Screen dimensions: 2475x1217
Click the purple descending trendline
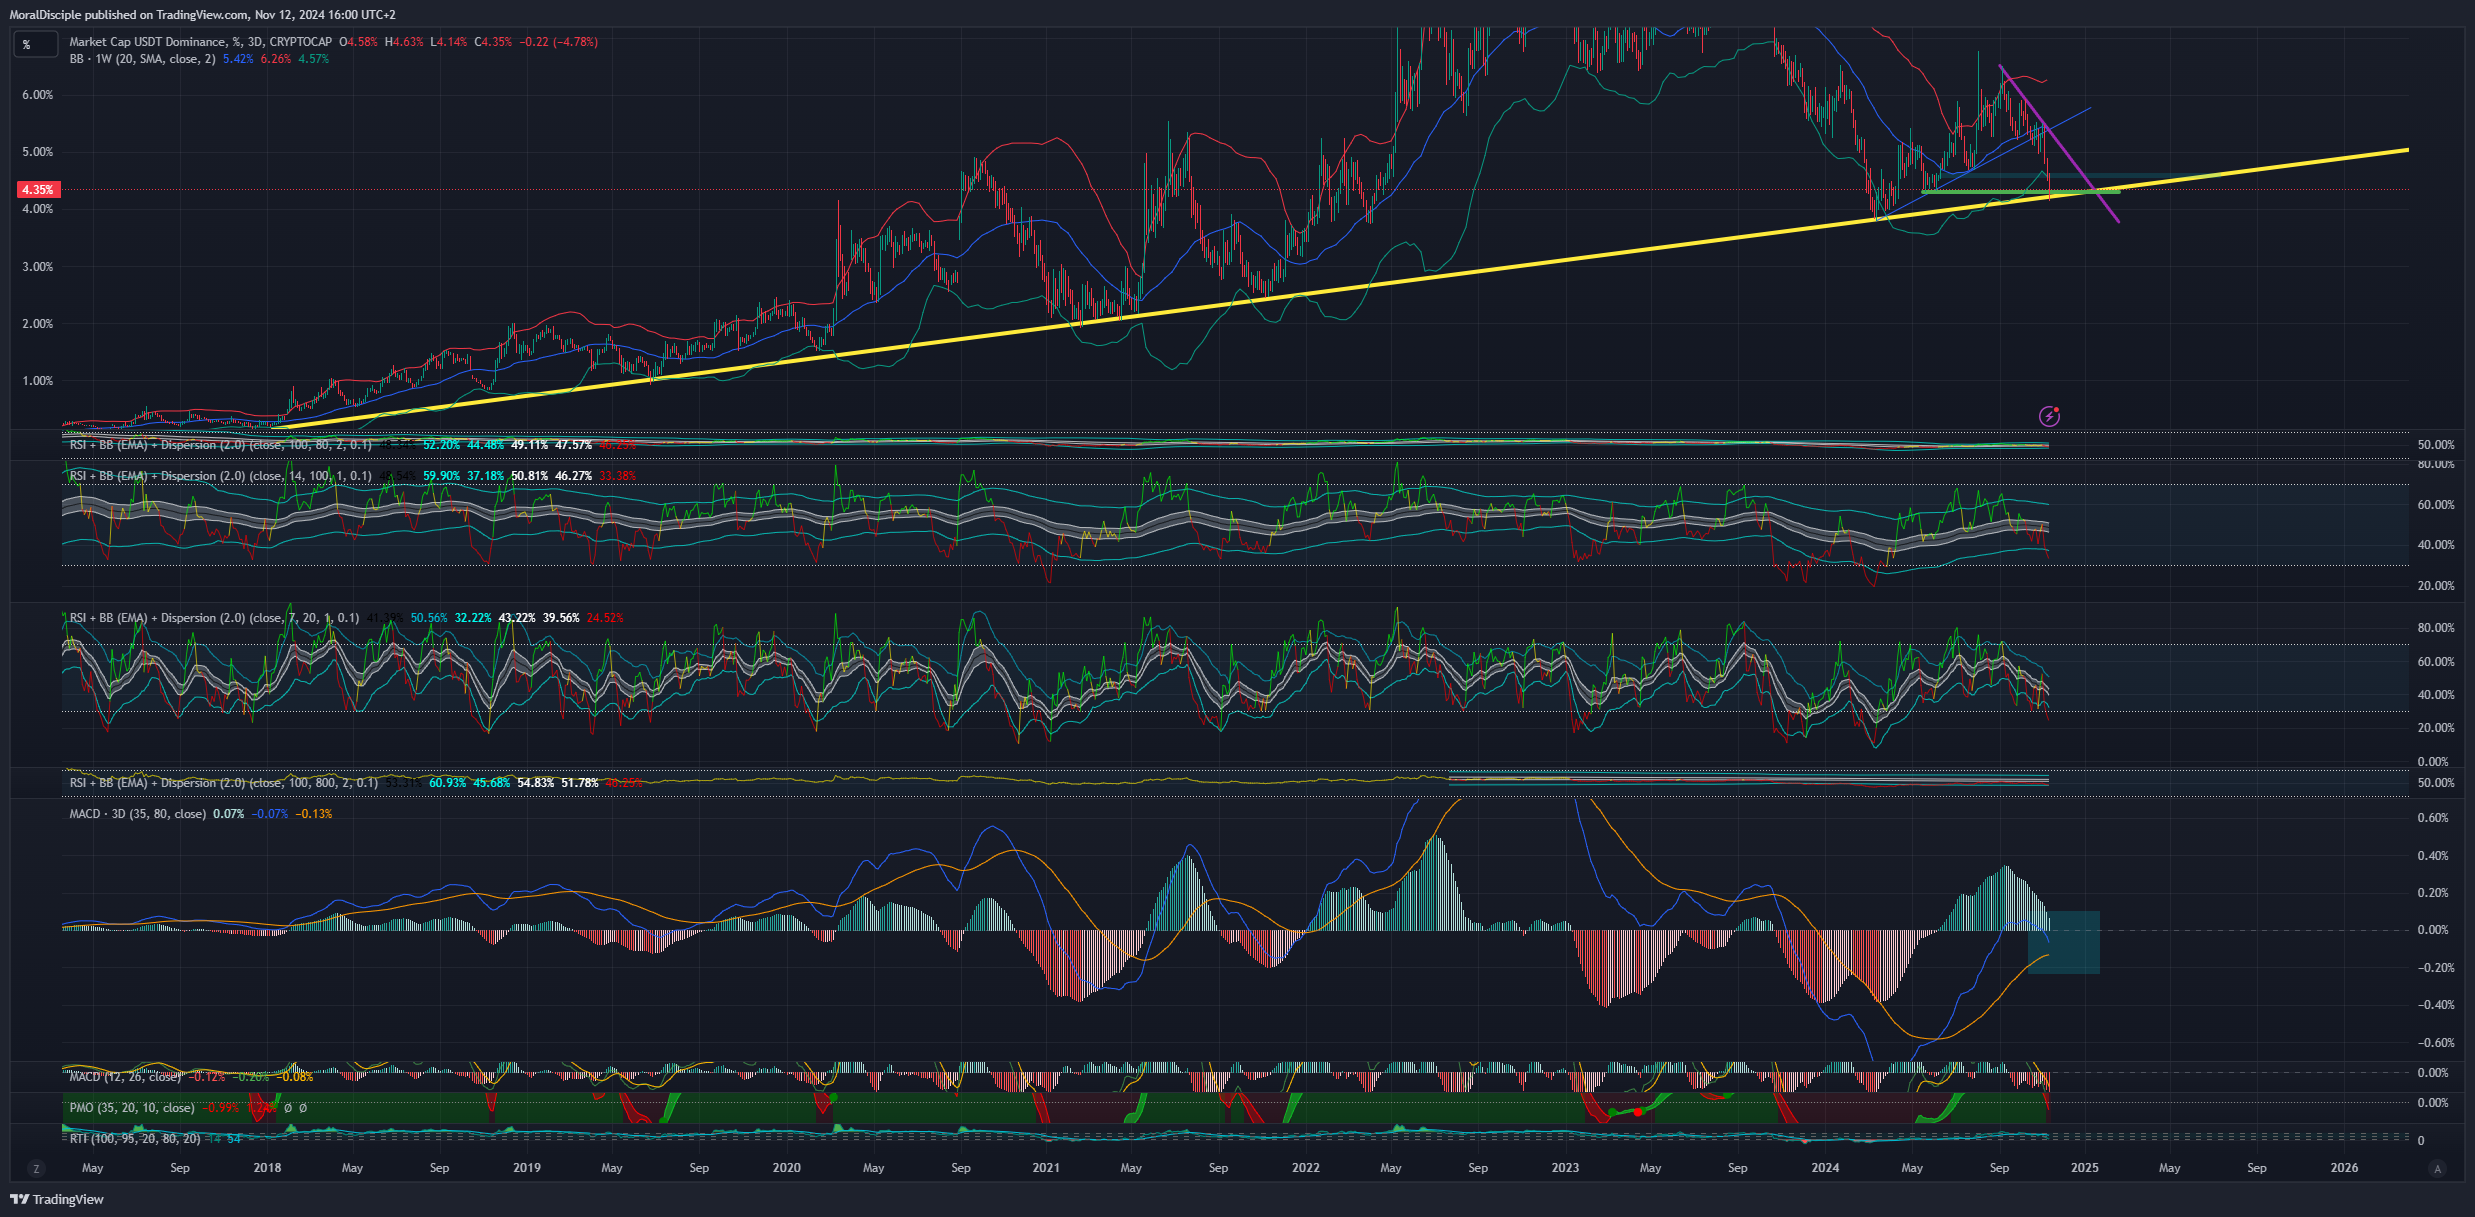(x=2060, y=144)
